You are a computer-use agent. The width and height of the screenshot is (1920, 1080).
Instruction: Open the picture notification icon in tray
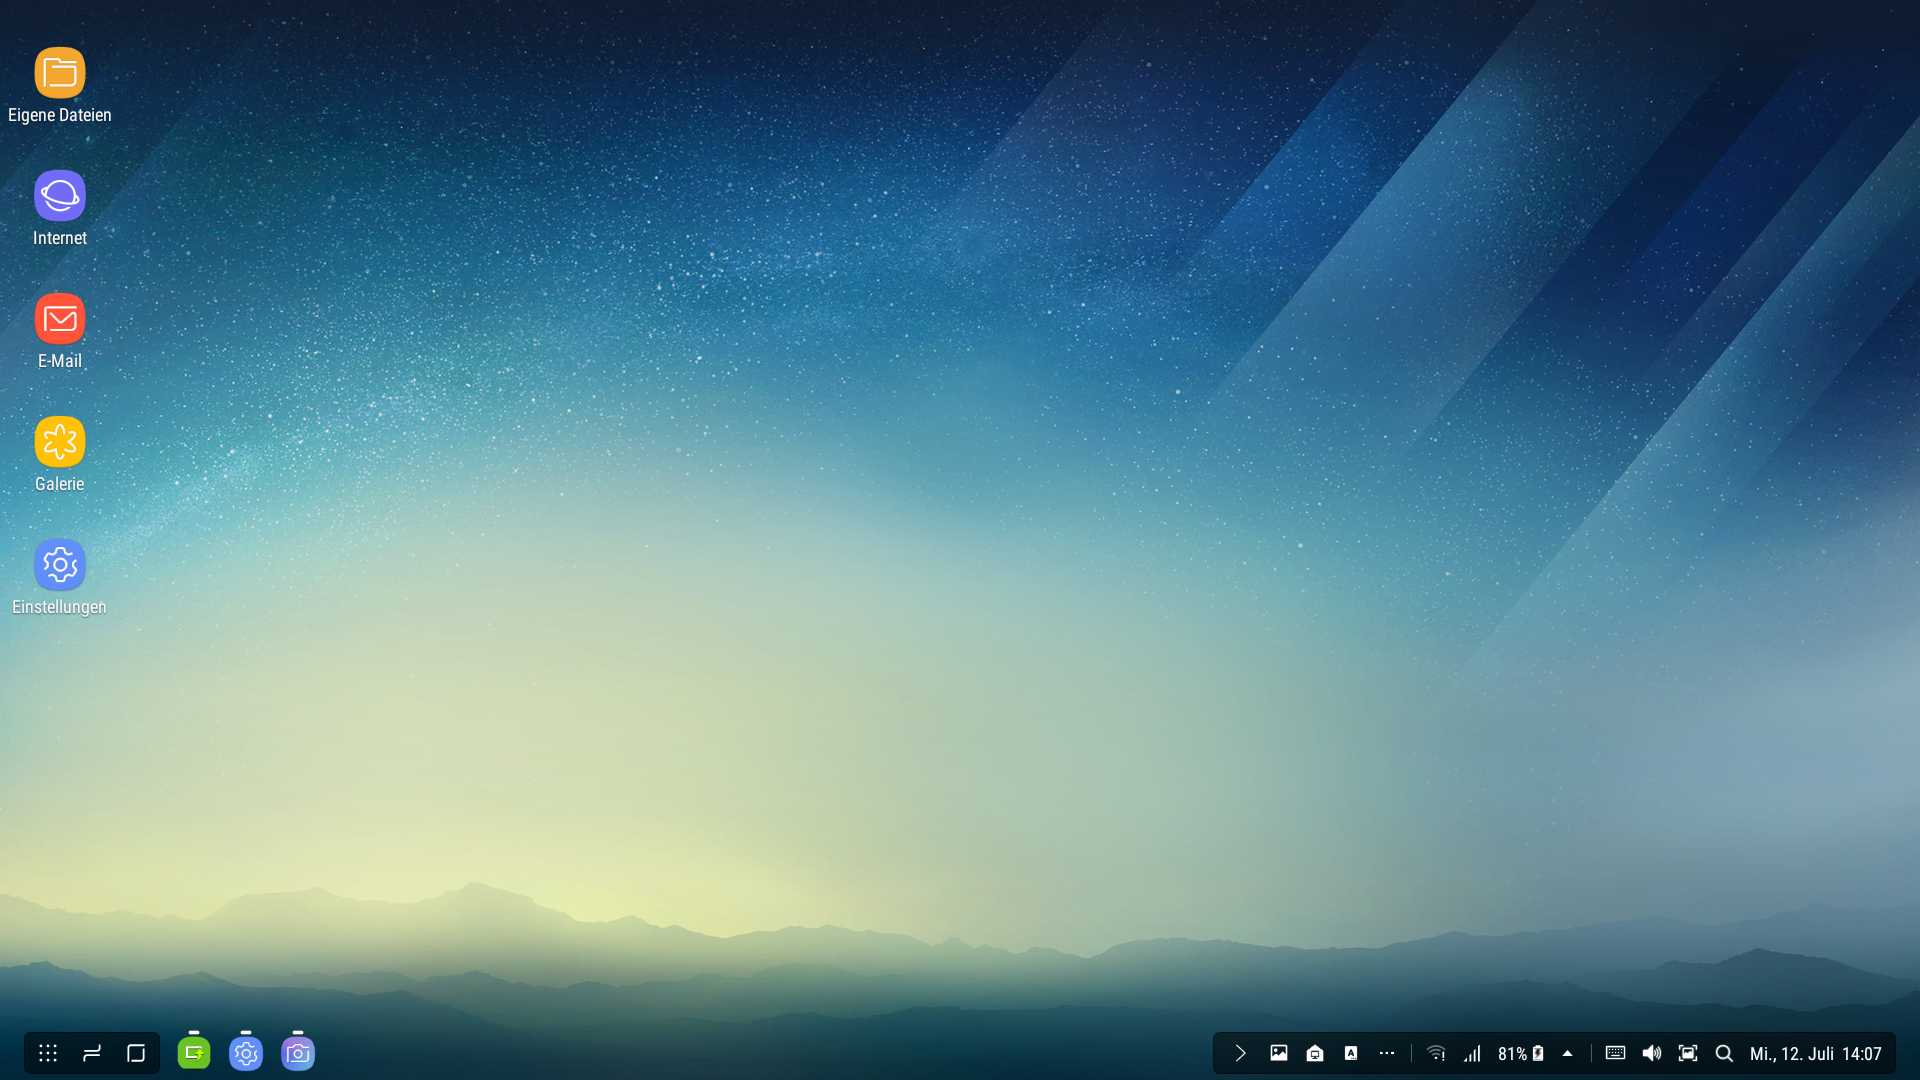pyautogui.click(x=1279, y=1053)
